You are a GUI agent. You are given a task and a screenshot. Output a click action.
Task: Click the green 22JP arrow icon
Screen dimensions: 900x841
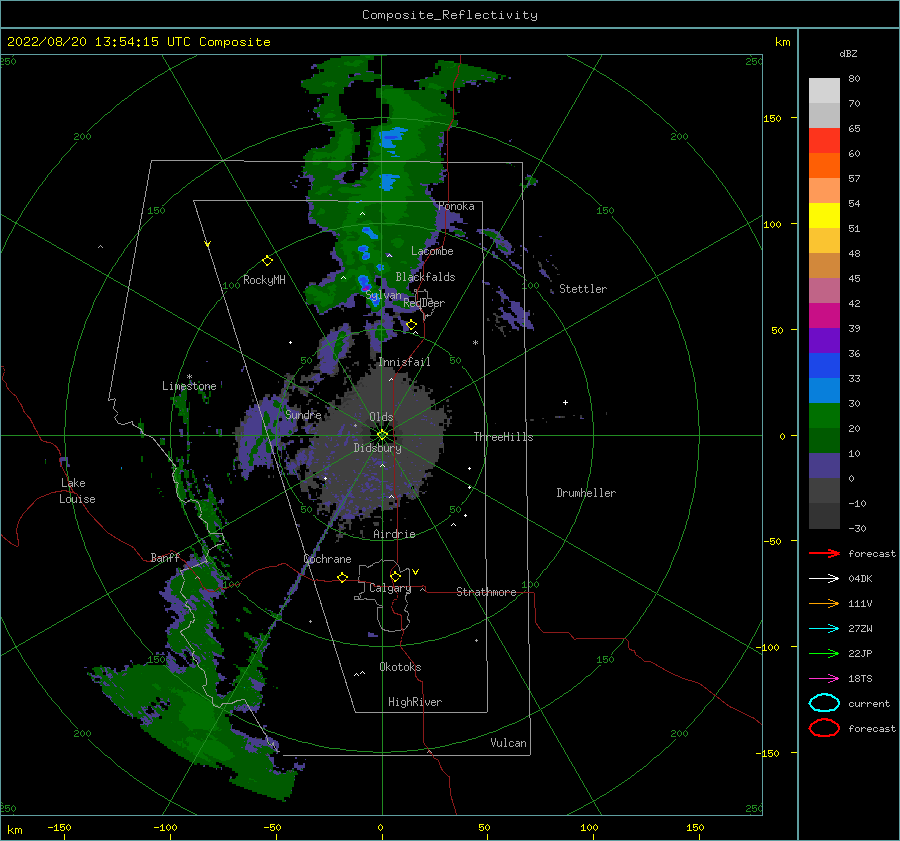[x=824, y=653]
